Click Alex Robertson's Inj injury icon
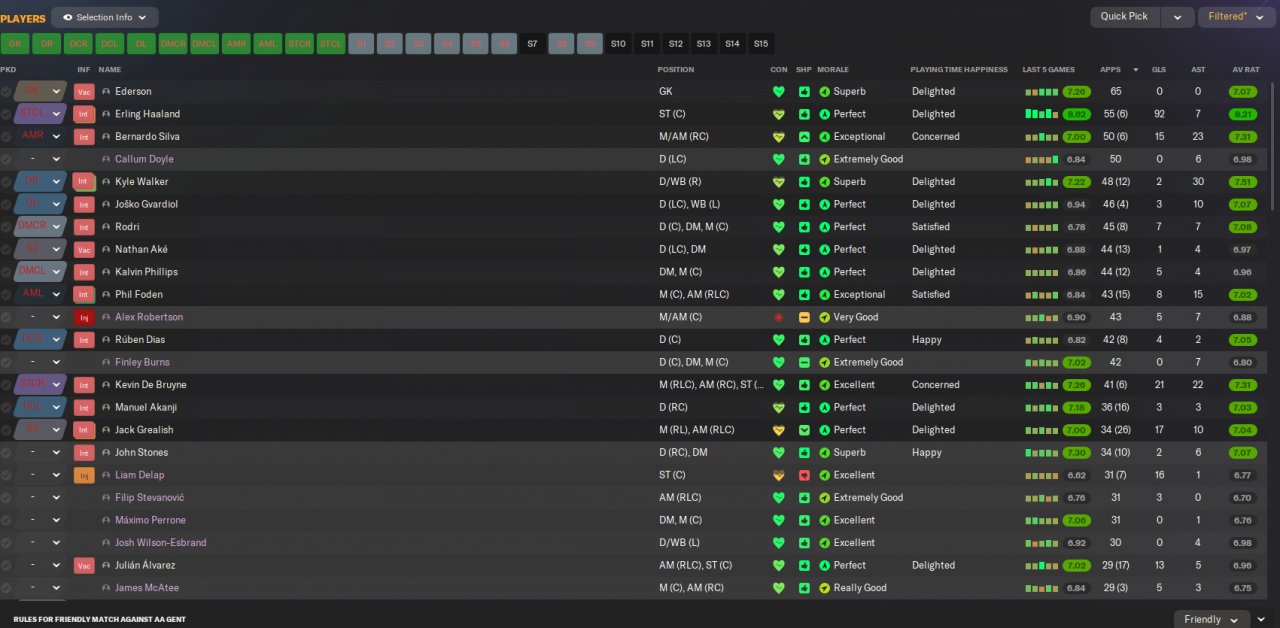Image resolution: width=1280 pixels, height=628 pixels. pos(84,317)
